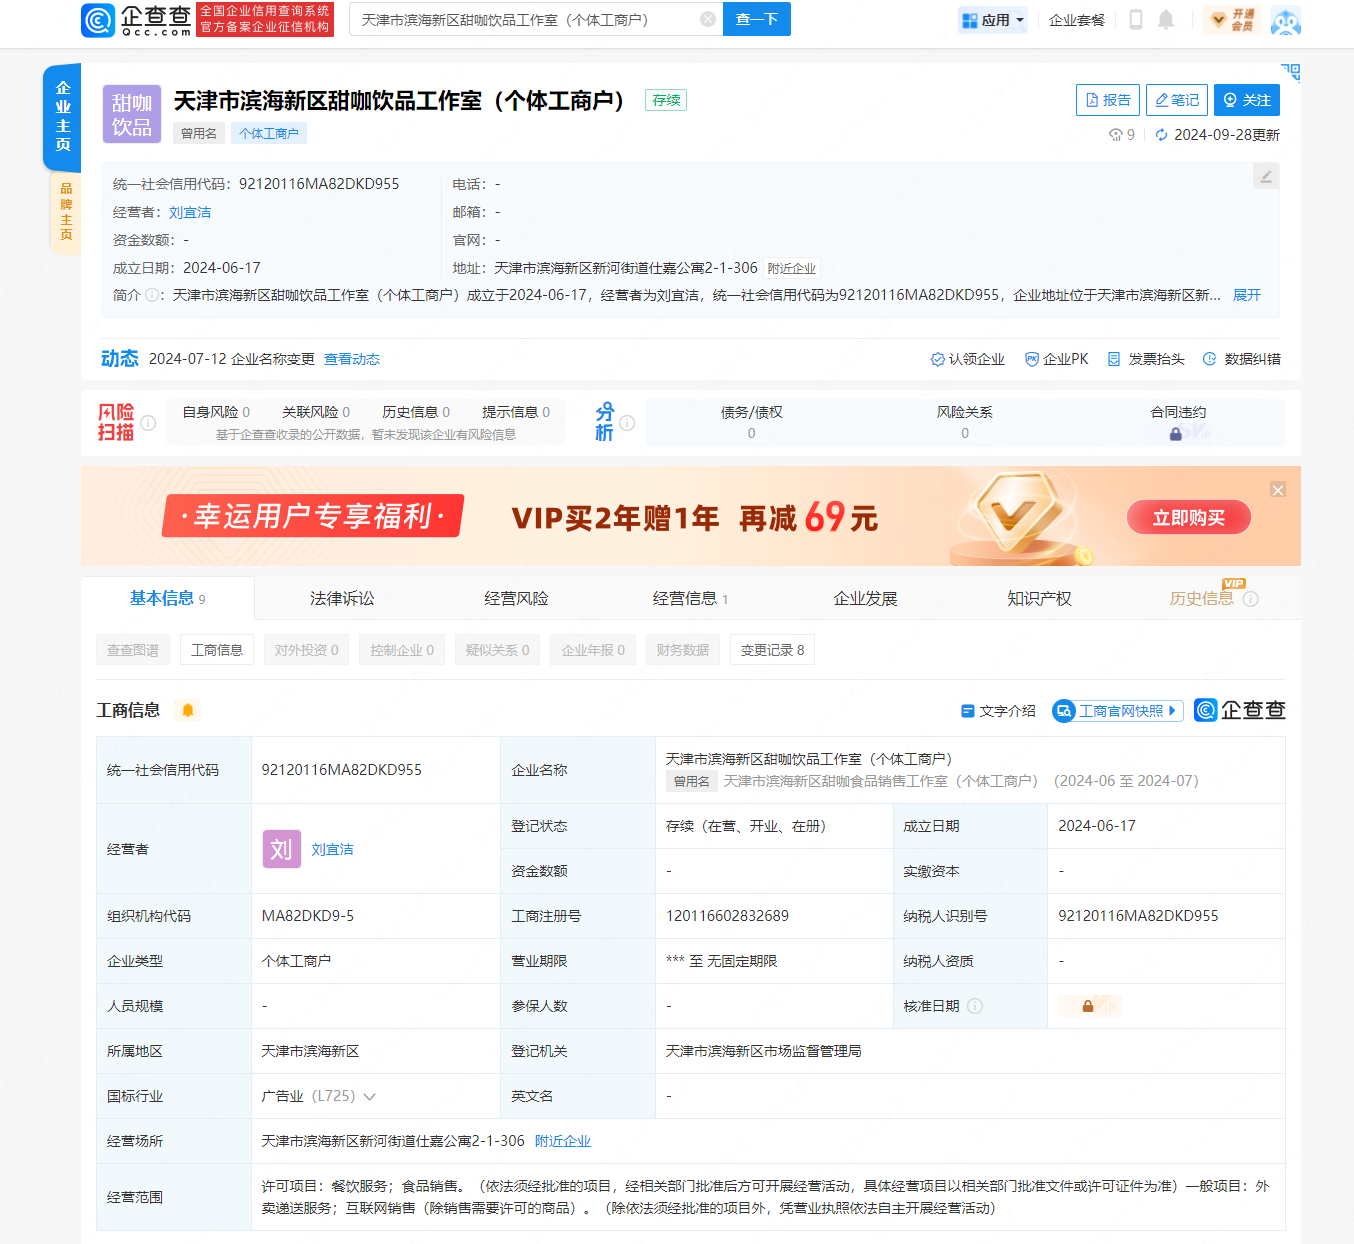Click 企业PK action
The image size is (1354, 1244).
[1057, 359]
